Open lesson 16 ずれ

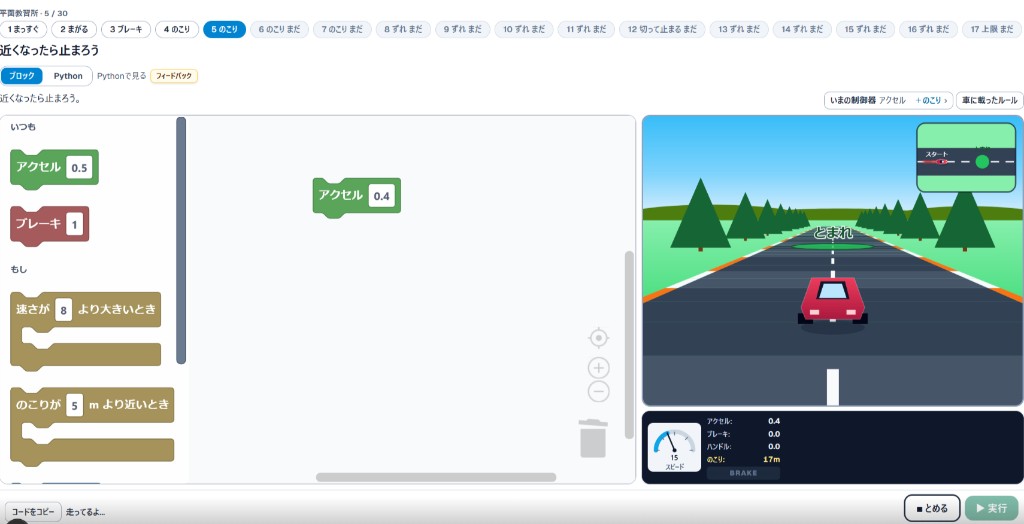click(929, 29)
